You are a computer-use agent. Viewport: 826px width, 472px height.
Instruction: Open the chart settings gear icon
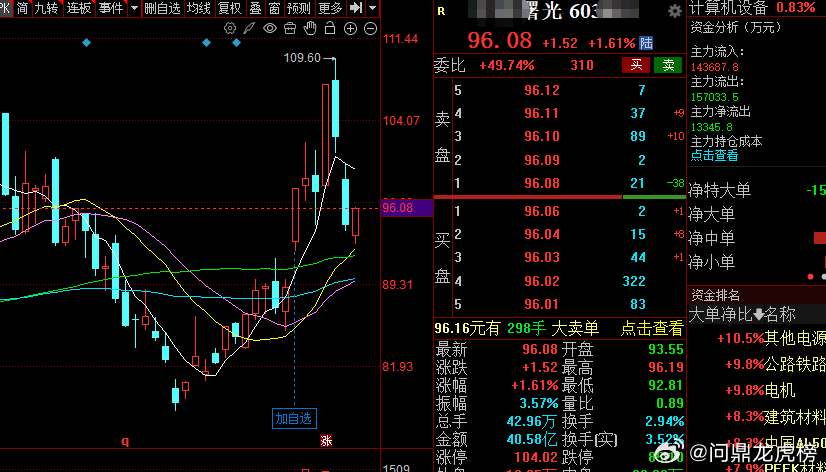point(230,28)
